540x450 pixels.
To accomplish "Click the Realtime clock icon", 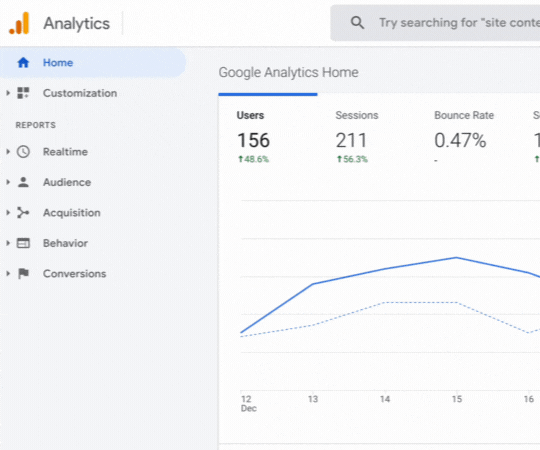I will click(x=23, y=152).
